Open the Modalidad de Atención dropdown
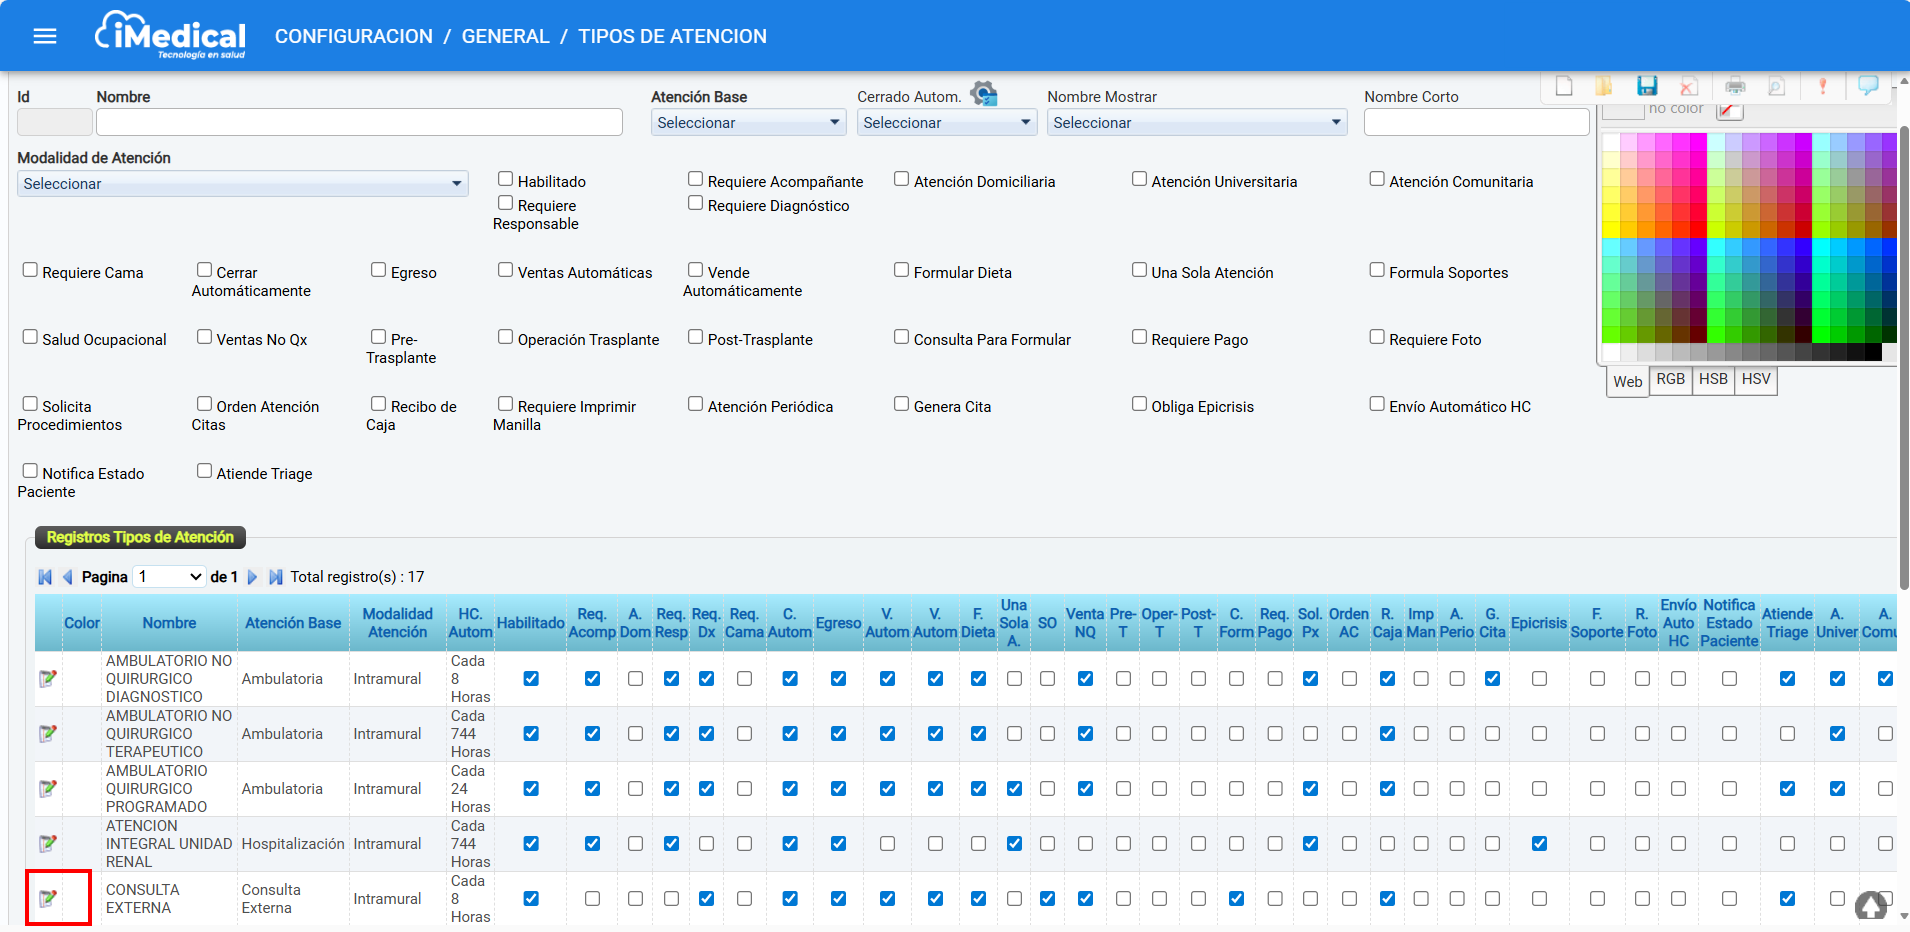 coord(242,184)
